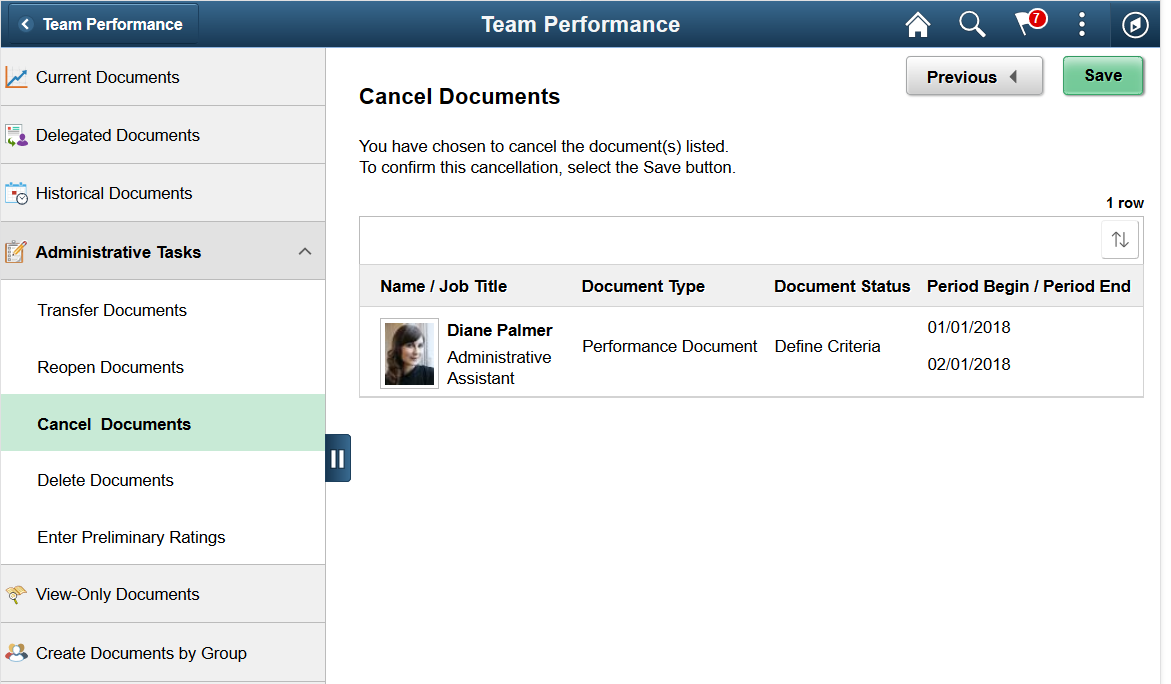Select Enter Preliminary Ratings
This screenshot has width=1171, height=684.
click(x=163, y=537)
